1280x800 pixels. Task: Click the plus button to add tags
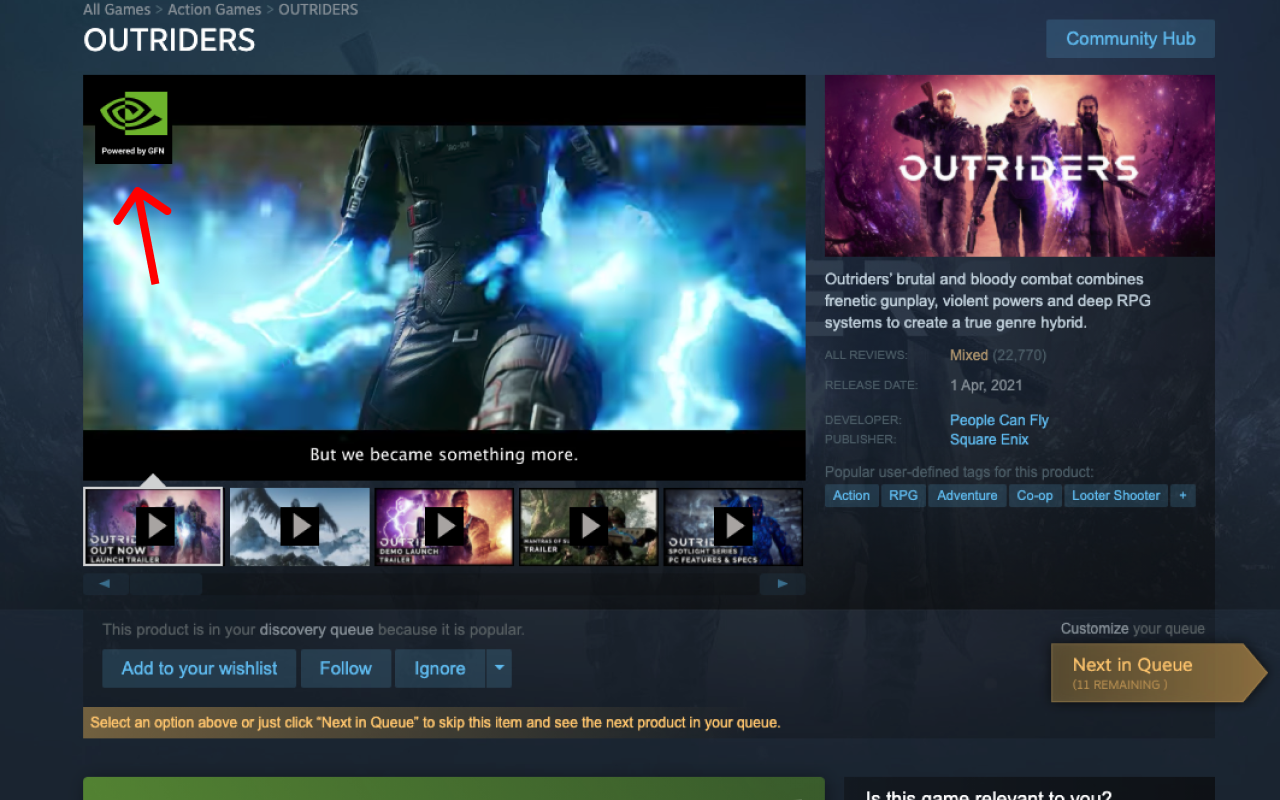pyautogui.click(x=1183, y=495)
